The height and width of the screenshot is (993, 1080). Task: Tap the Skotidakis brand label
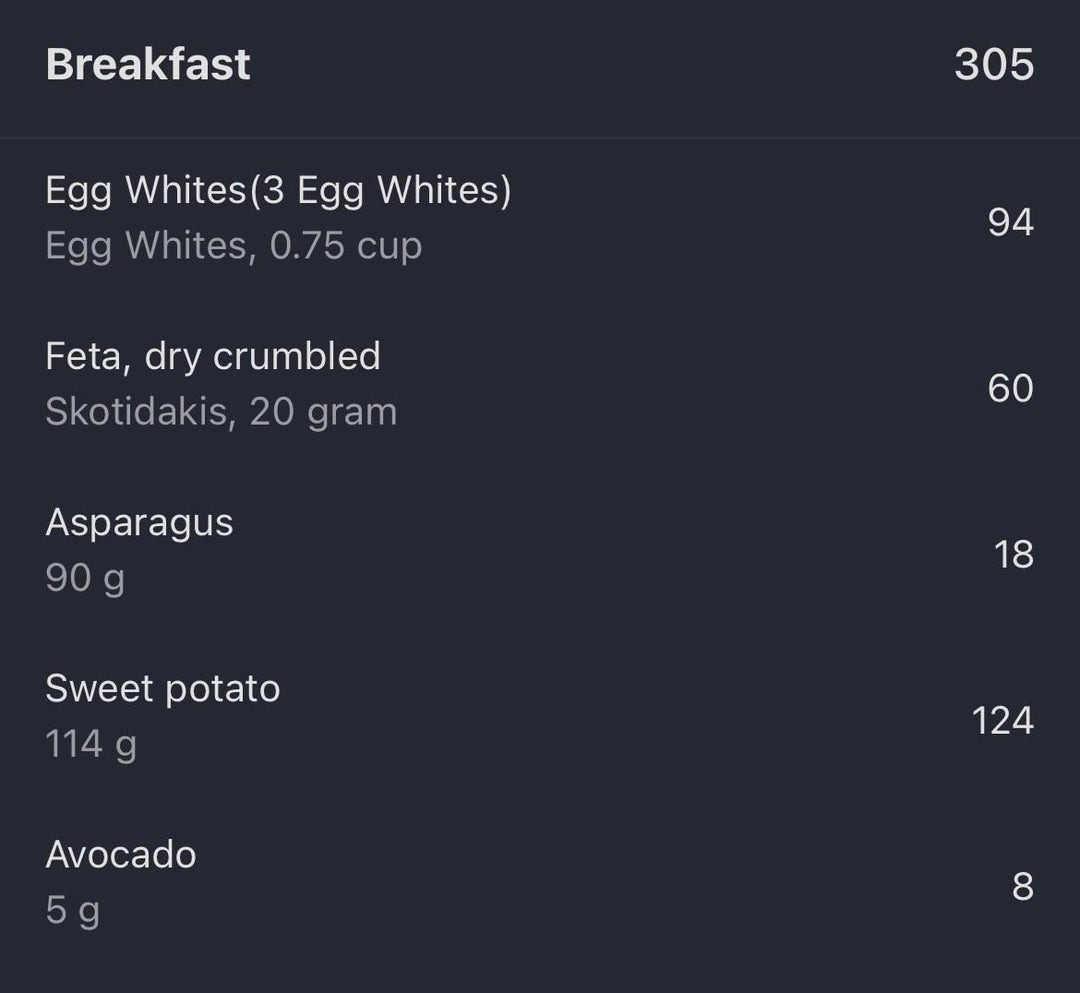(136, 412)
